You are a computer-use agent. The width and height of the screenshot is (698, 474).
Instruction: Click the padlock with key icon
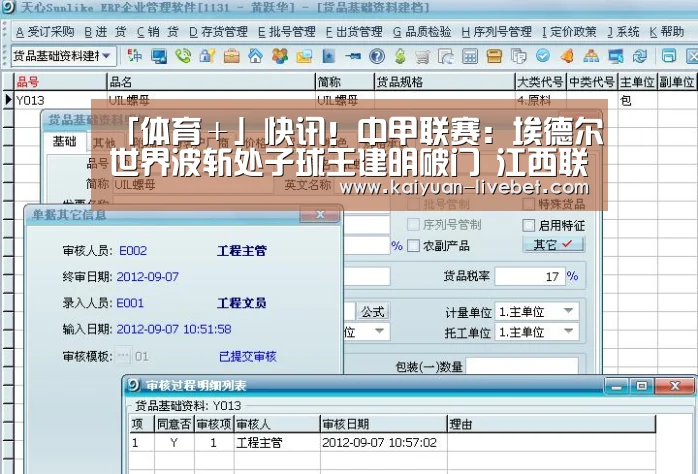207,56
